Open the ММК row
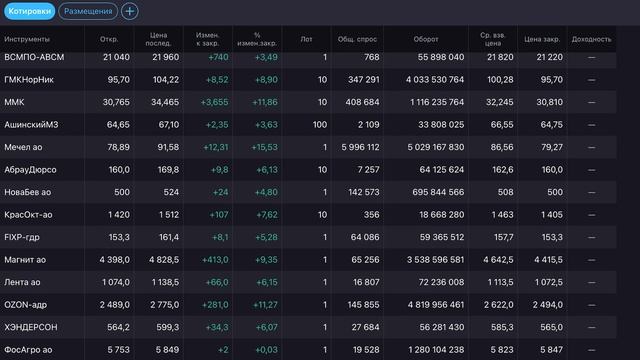The width and height of the screenshot is (640, 360). 308,102
